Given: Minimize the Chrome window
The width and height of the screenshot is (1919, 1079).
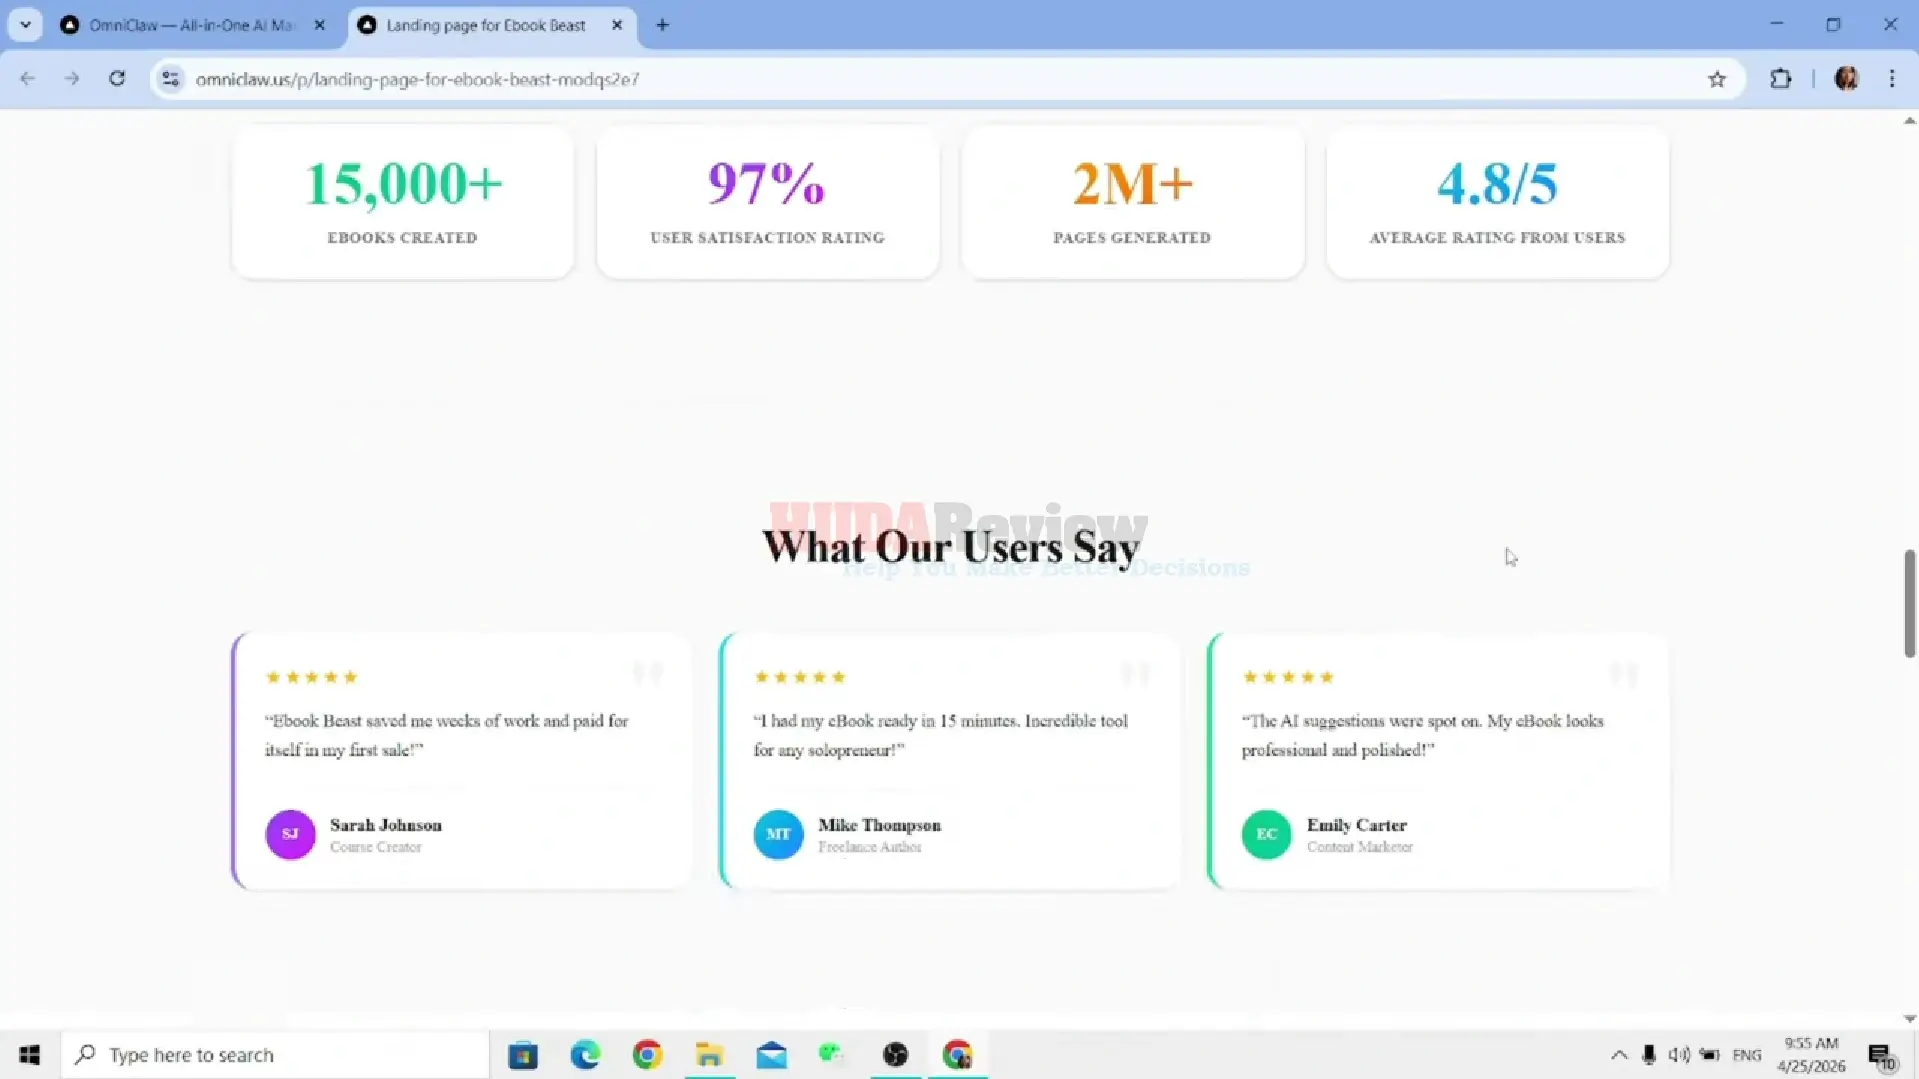Looking at the screenshot, I should [x=1776, y=24].
